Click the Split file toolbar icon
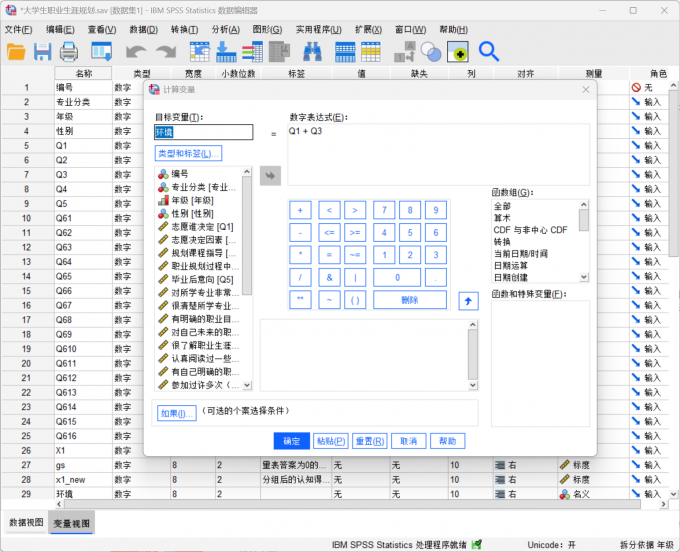Screen dimensions: 680x552 [345, 52]
